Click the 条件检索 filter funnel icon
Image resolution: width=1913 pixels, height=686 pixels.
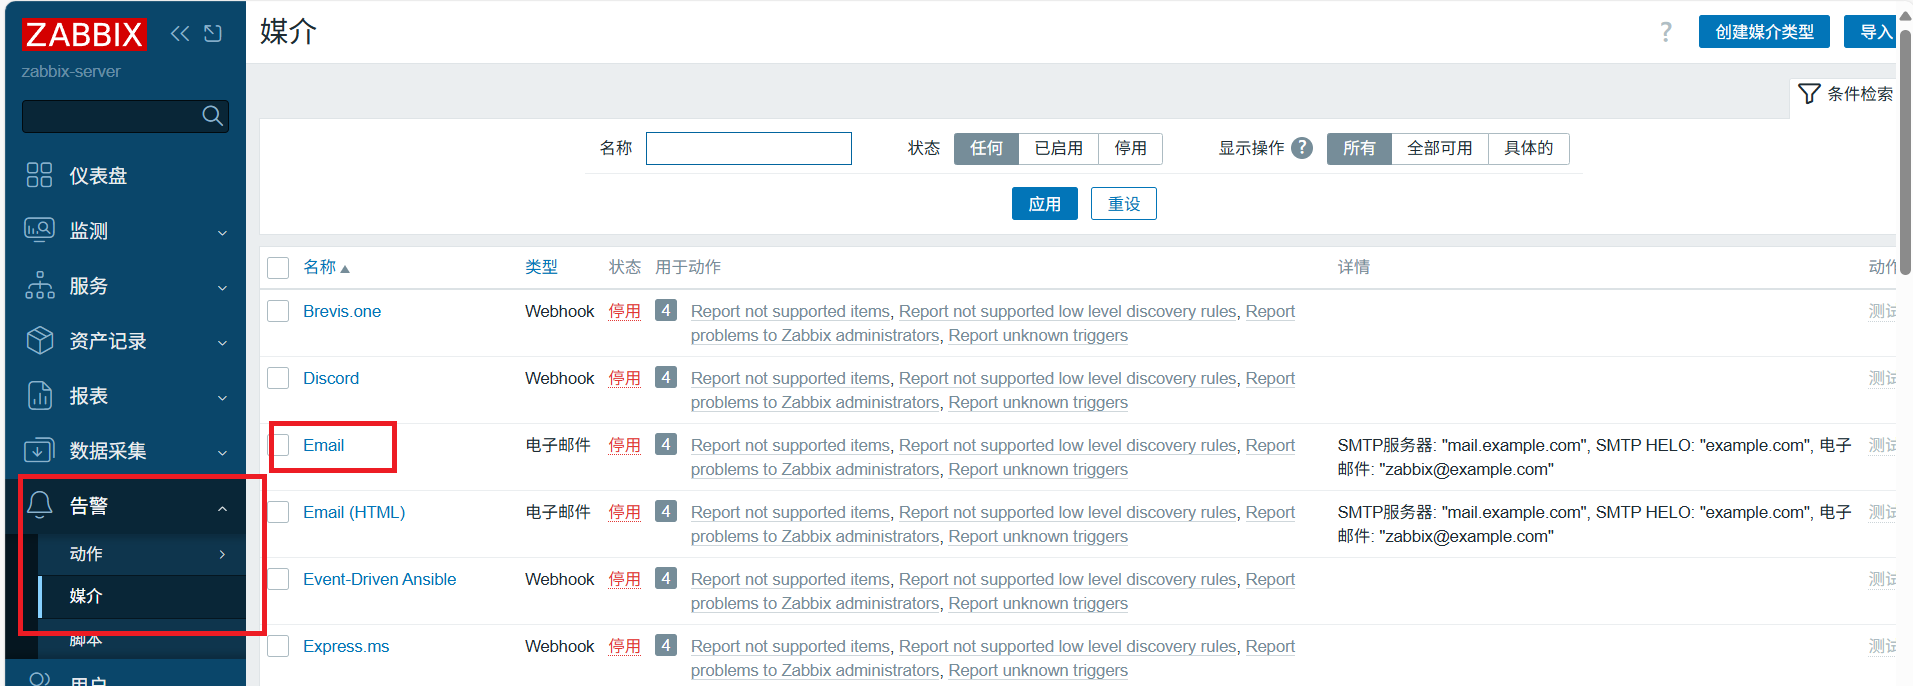pyautogui.click(x=1809, y=94)
